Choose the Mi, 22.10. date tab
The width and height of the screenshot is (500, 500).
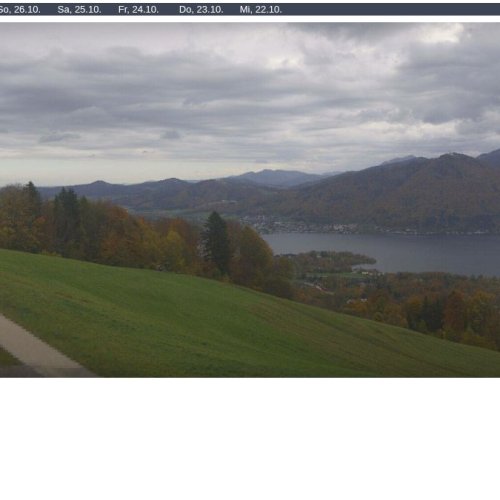[261, 10]
